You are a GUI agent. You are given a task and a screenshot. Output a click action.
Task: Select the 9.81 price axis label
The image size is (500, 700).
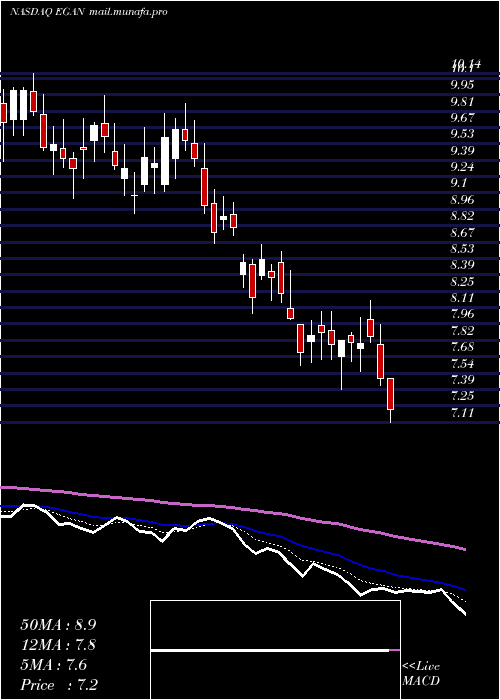[x=462, y=101]
